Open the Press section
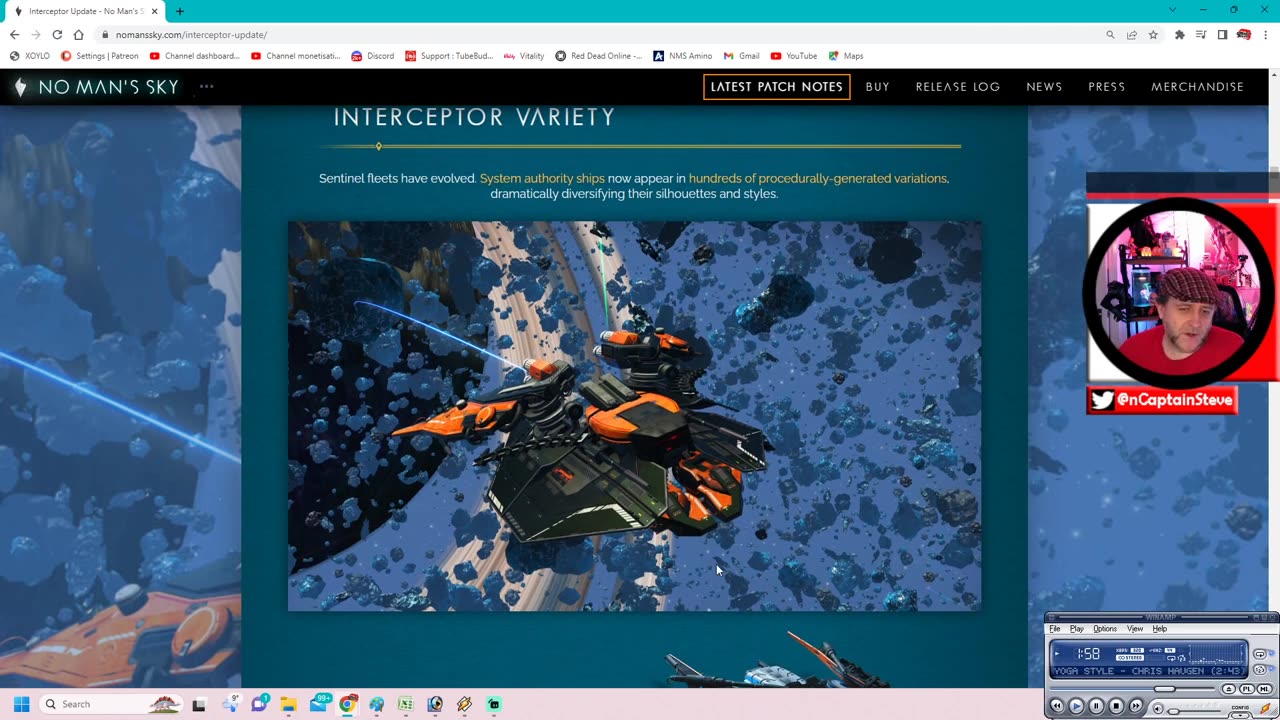The height and width of the screenshot is (720, 1280). coord(1106,87)
